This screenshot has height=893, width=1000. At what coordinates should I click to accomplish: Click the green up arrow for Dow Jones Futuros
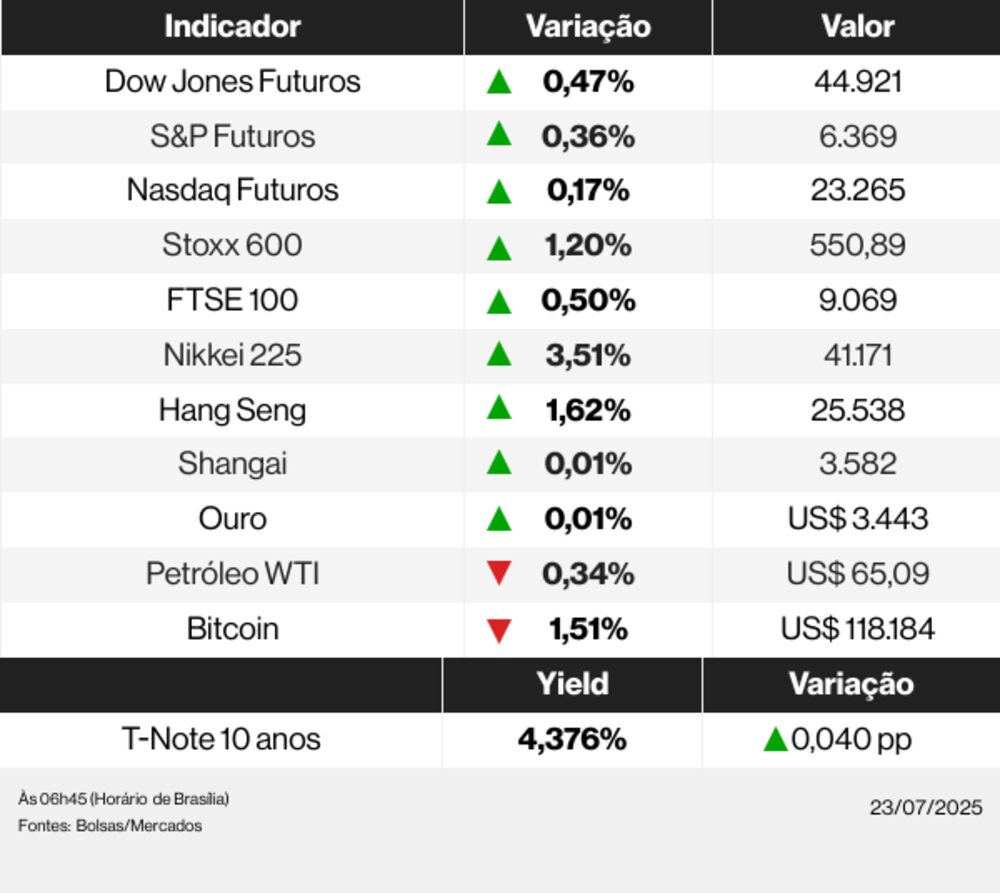click(499, 82)
